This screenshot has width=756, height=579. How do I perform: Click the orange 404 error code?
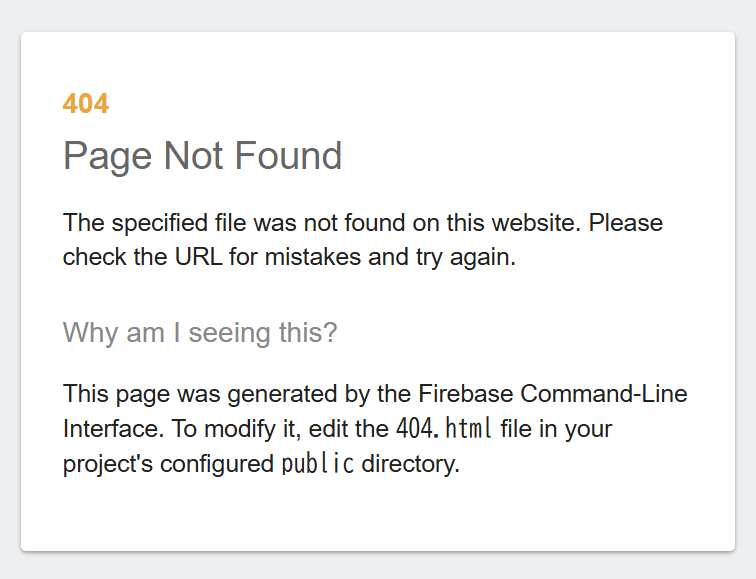pos(85,104)
